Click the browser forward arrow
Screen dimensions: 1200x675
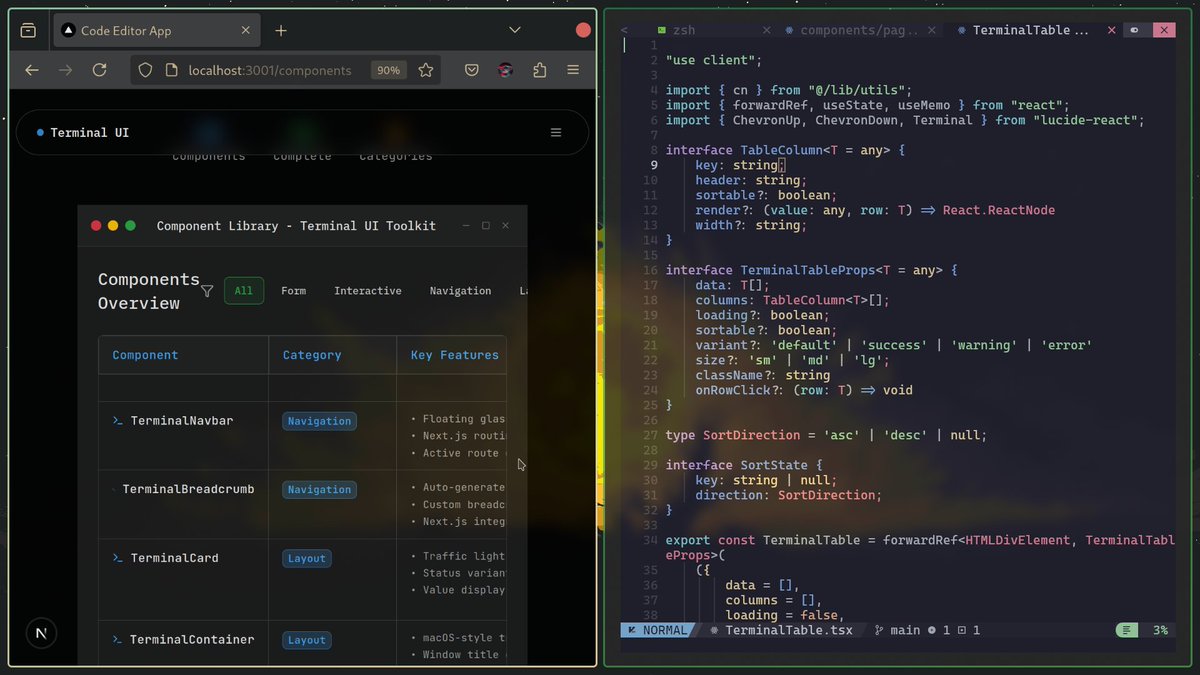coord(66,70)
